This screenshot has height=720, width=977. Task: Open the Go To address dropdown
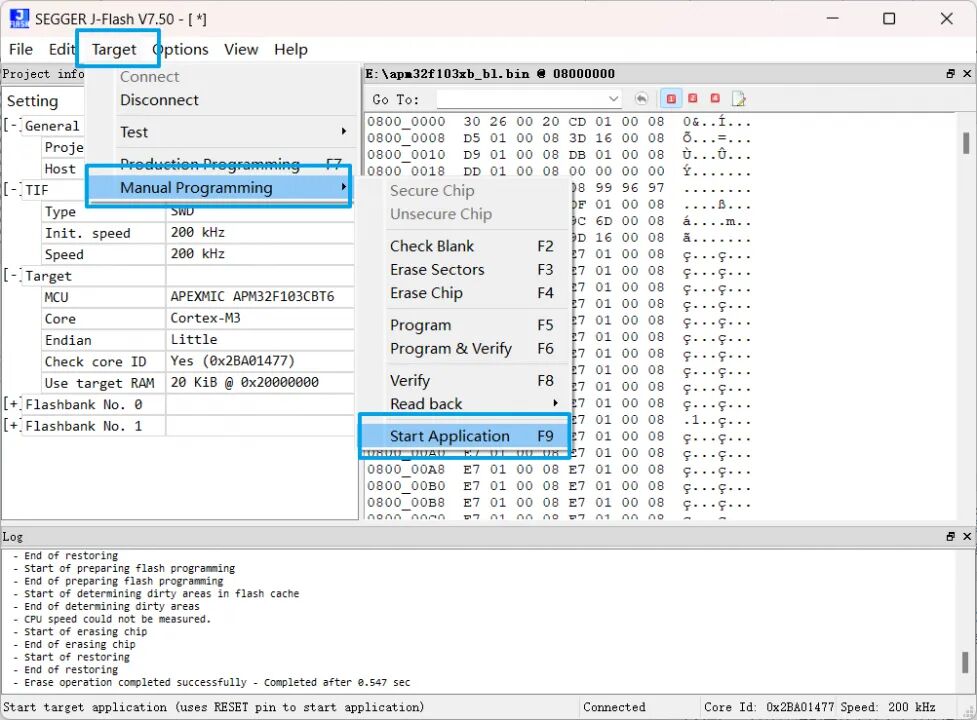[x=613, y=99]
